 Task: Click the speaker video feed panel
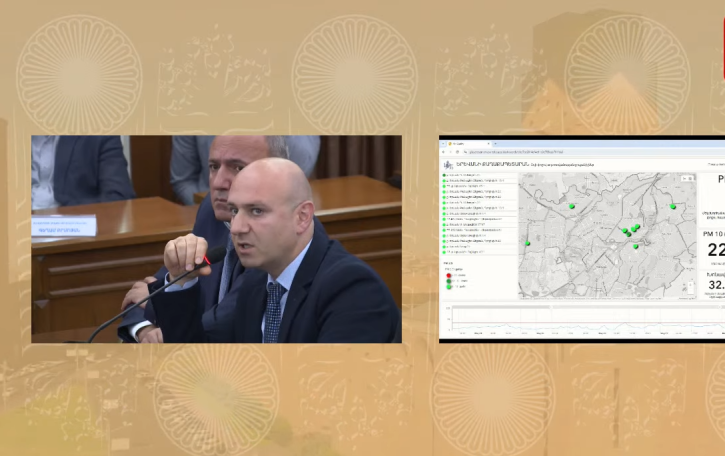[216, 239]
